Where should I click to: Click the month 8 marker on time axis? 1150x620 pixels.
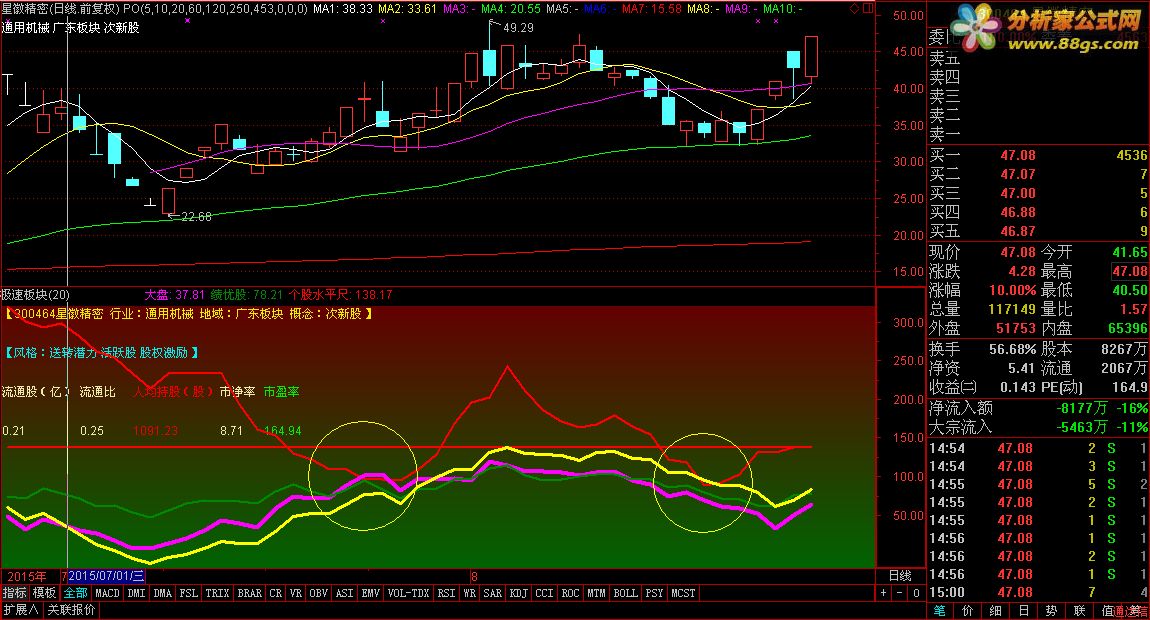point(475,577)
